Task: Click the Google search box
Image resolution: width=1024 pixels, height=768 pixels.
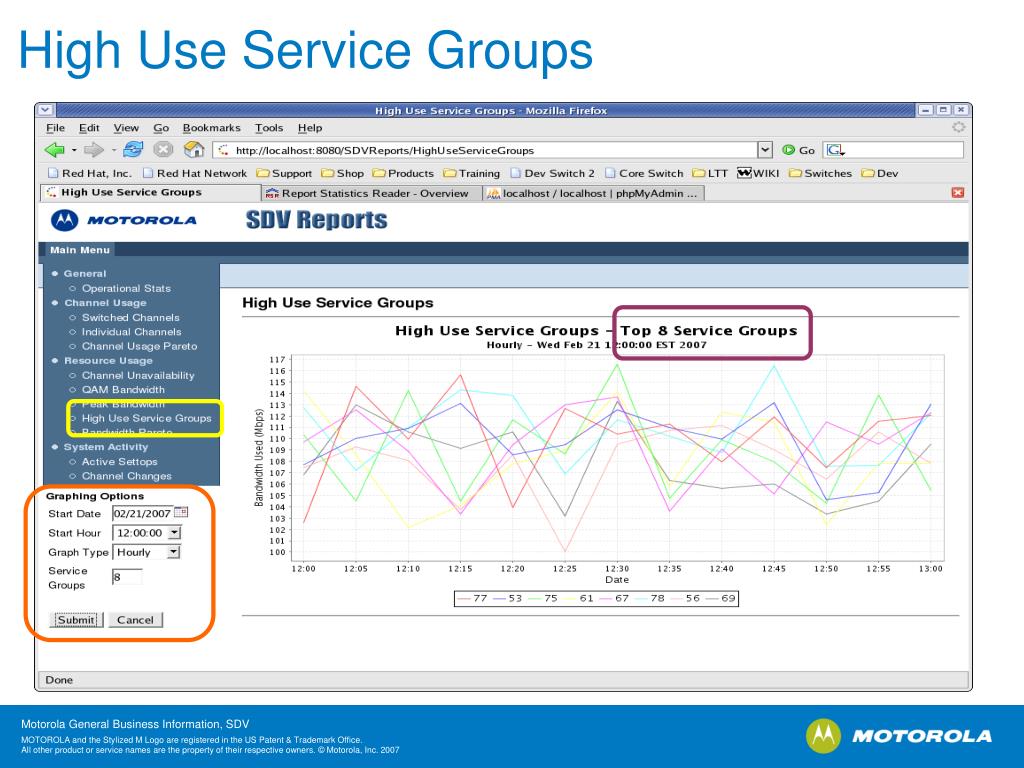Action: coord(893,150)
